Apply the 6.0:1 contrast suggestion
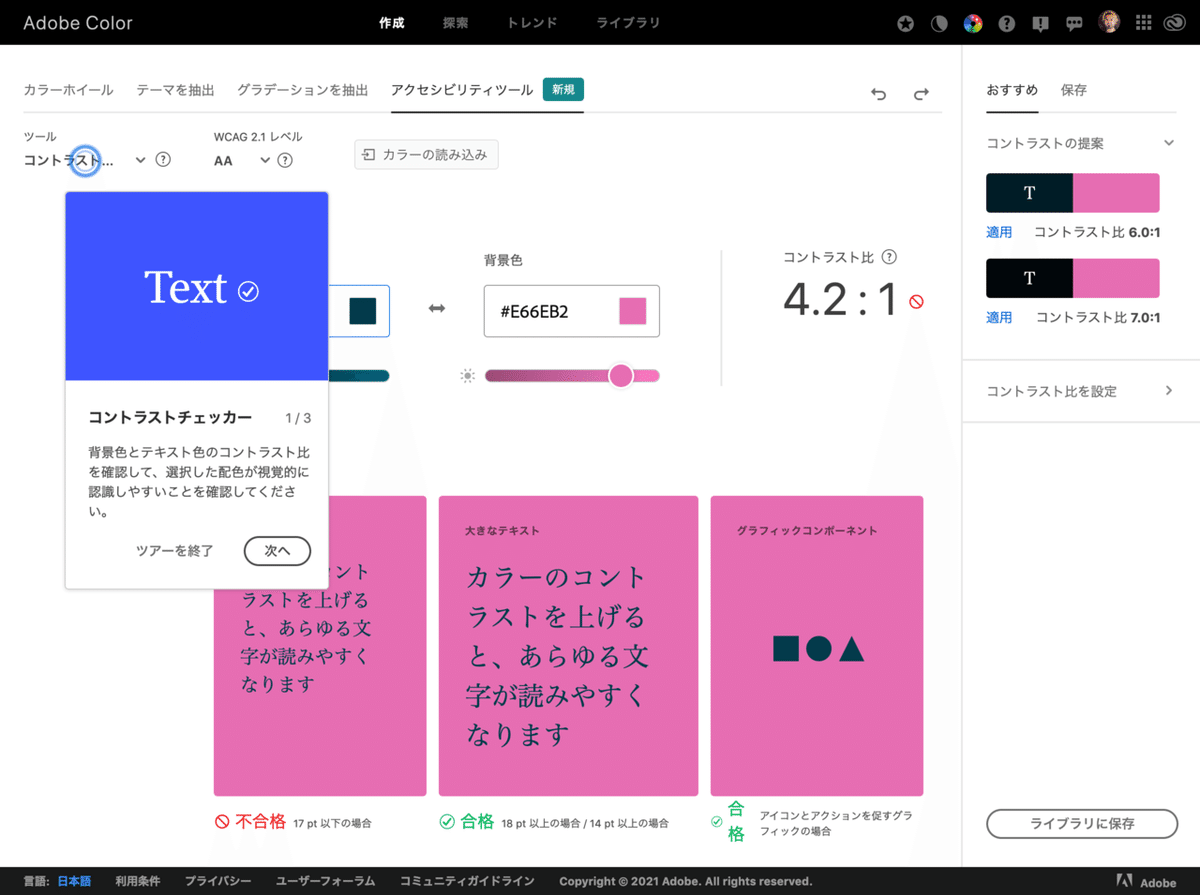 [999, 232]
